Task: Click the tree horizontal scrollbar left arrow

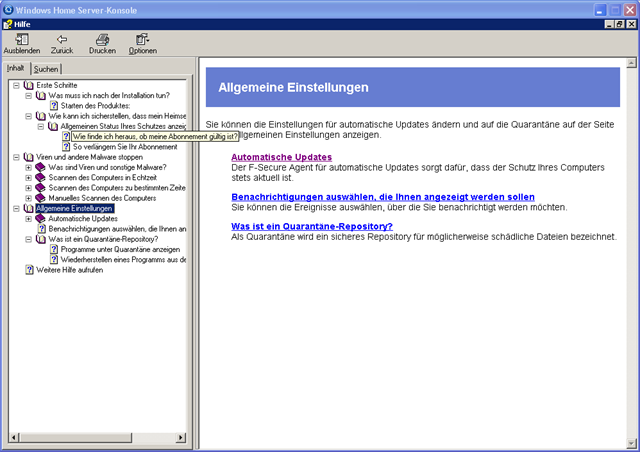Action: 13,437
